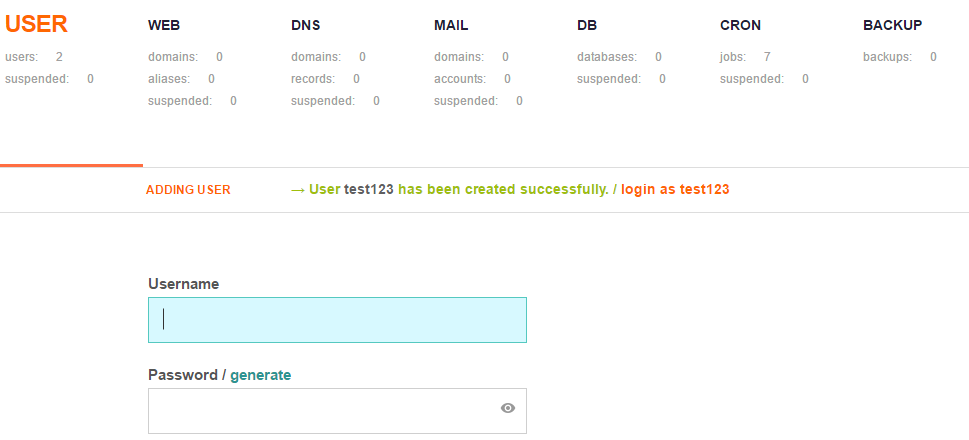
Task: Switch to the WEB tab
Action: pyautogui.click(x=164, y=25)
